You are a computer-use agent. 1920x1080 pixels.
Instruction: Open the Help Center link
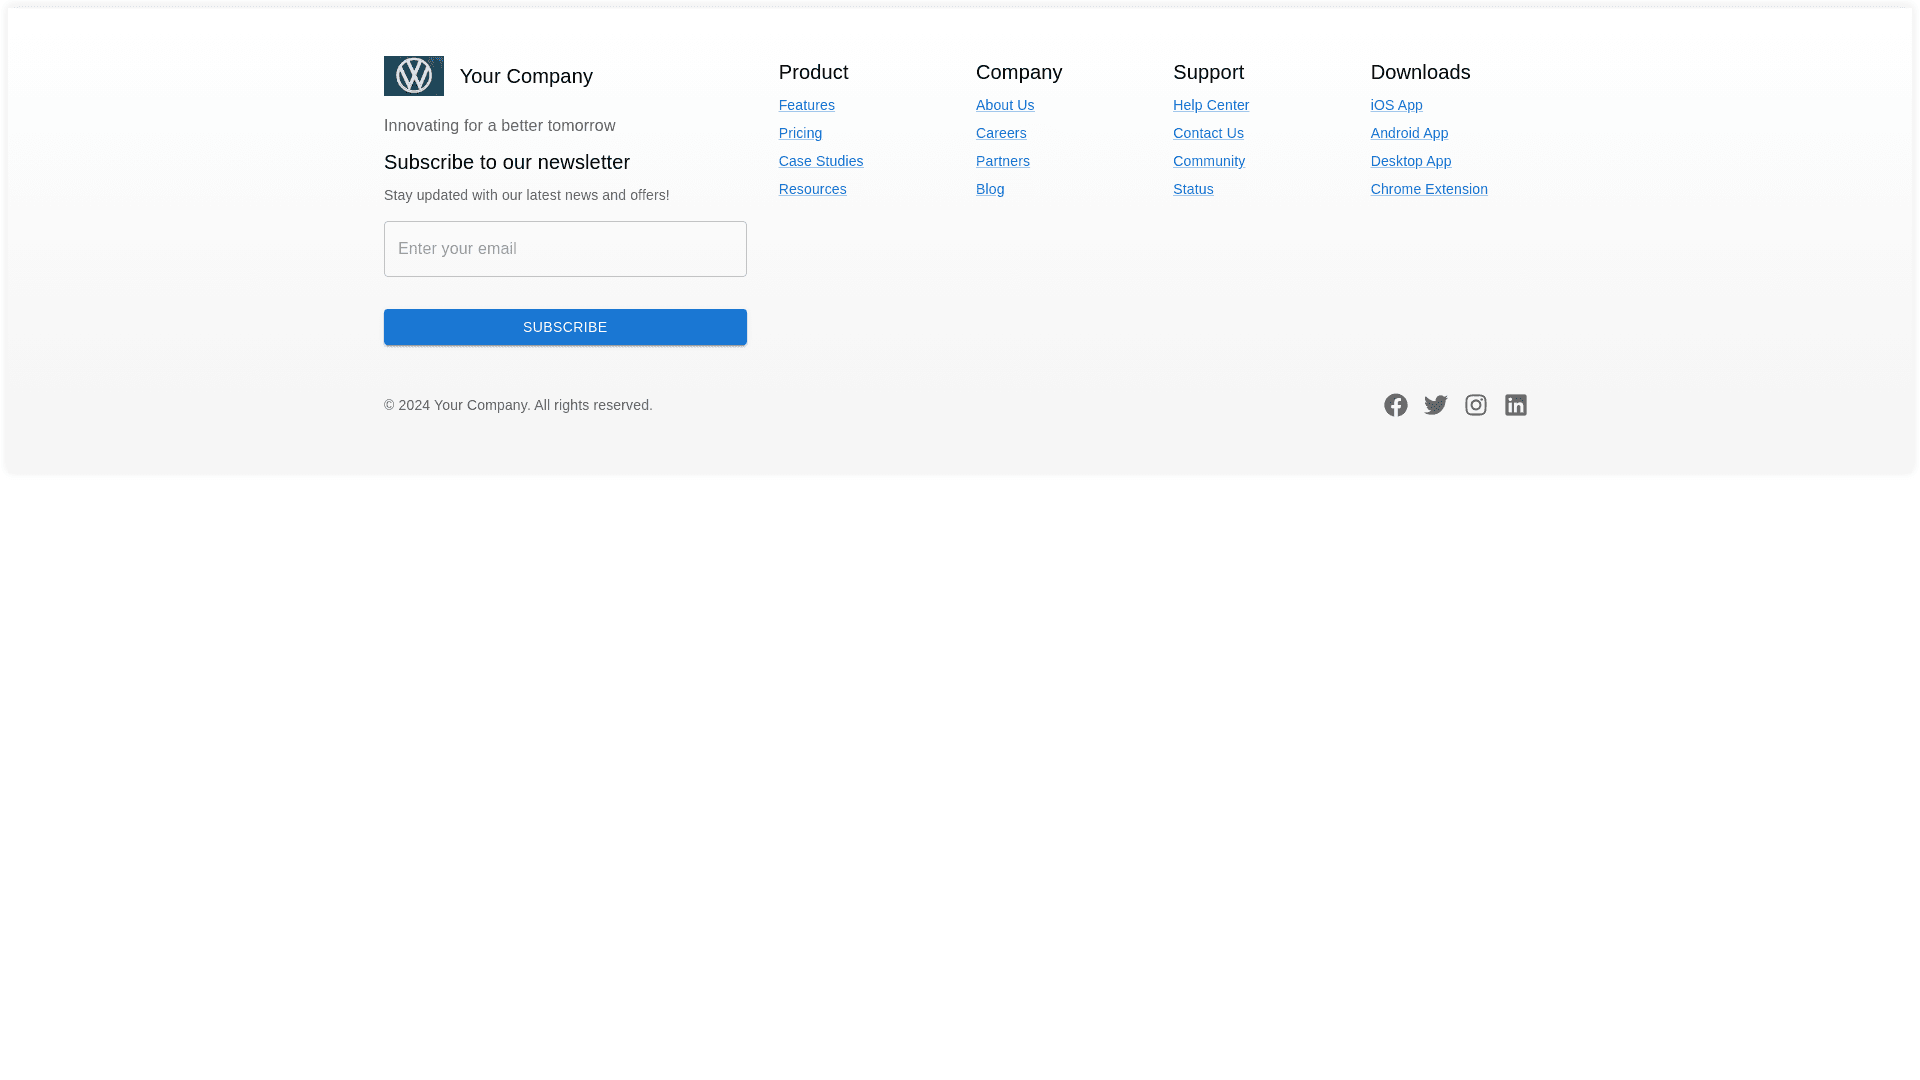point(1210,105)
